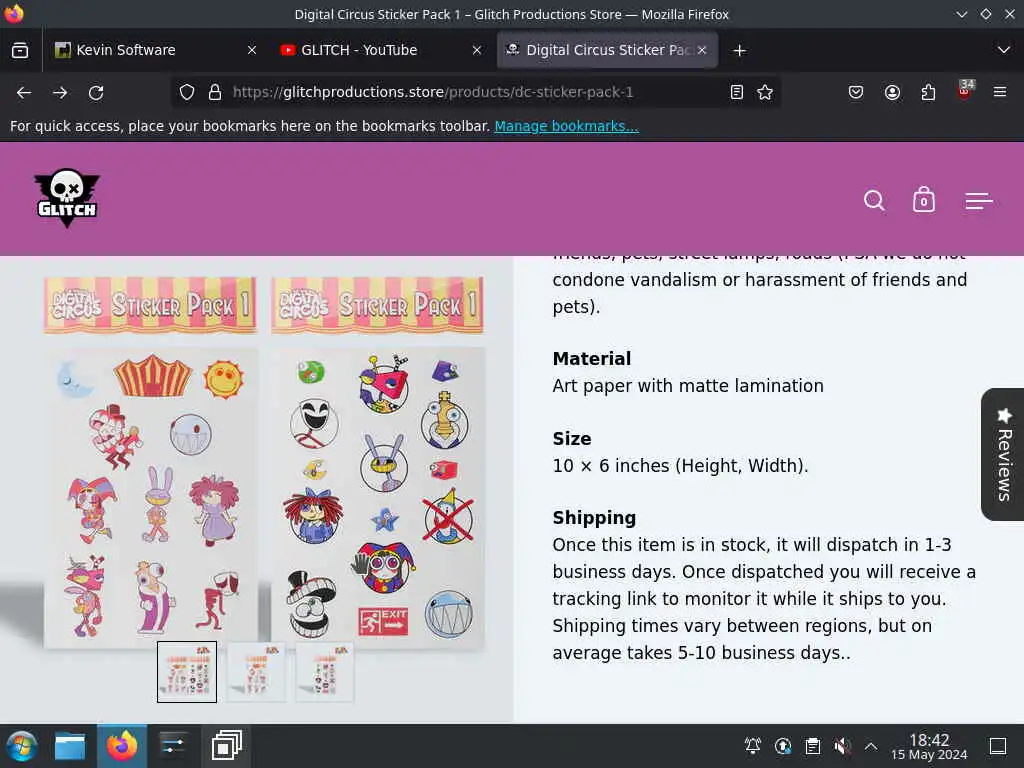Open the Firefox account icon
Image resolution: width=1024 pixels, height=768 pixels.
pos(892,92)
